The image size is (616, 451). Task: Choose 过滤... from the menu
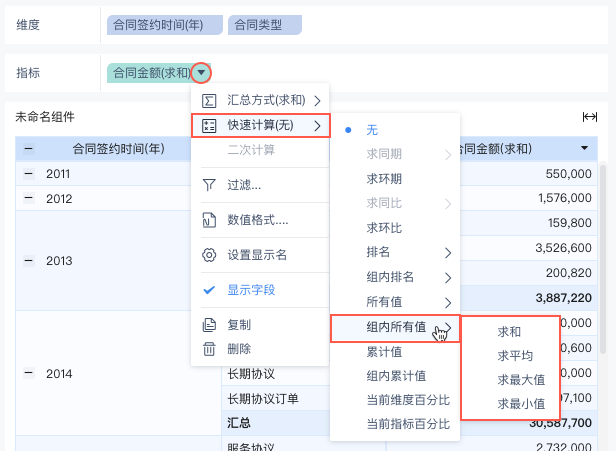pyautogui.click(x=260, y=185)
